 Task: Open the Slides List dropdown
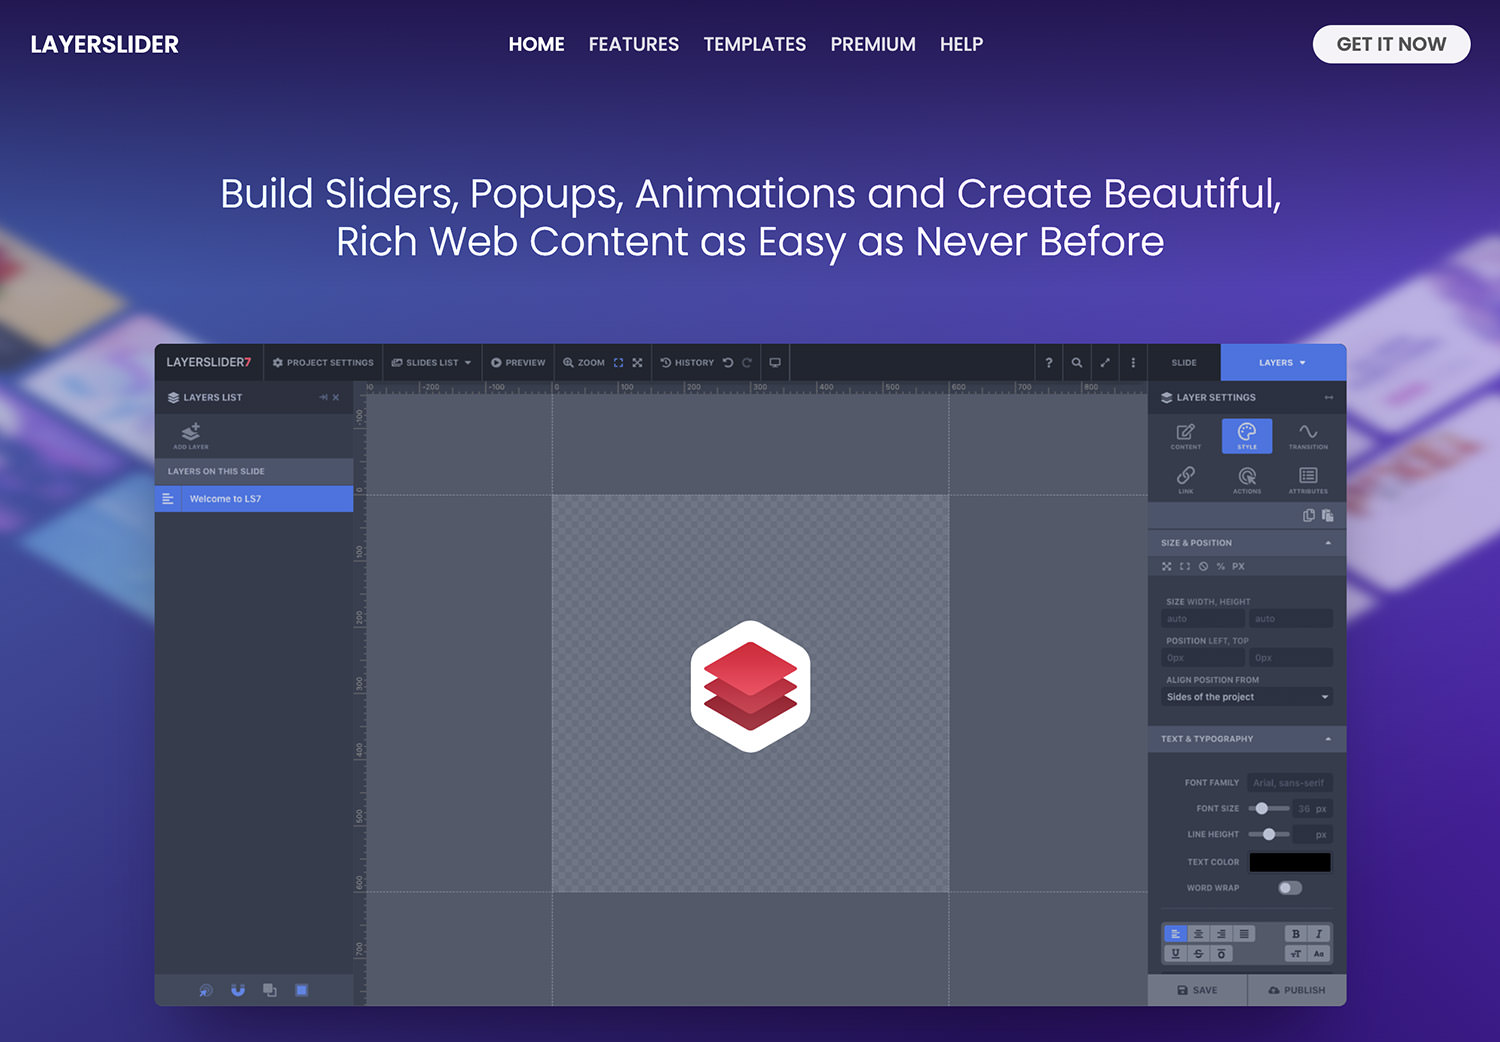tap(431, 363)
